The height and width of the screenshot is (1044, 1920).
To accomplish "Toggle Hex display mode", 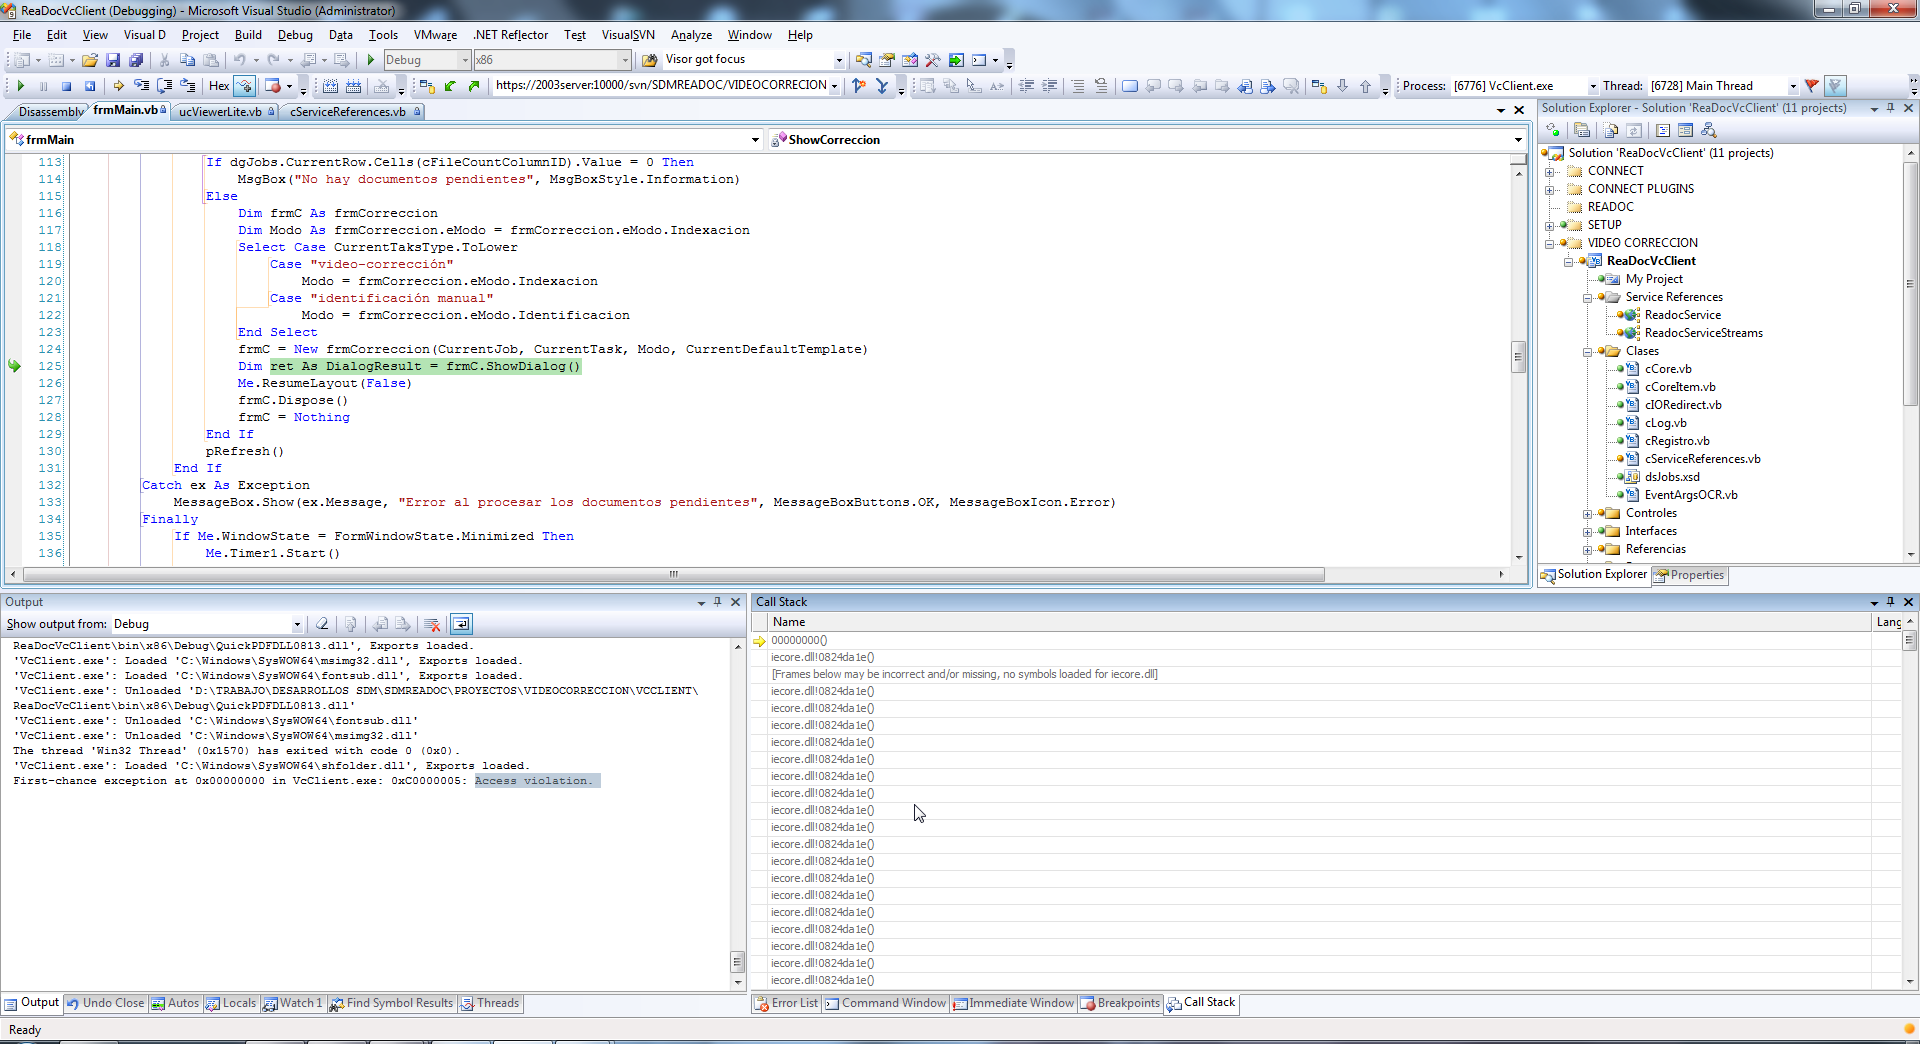I will coord(219,86).
